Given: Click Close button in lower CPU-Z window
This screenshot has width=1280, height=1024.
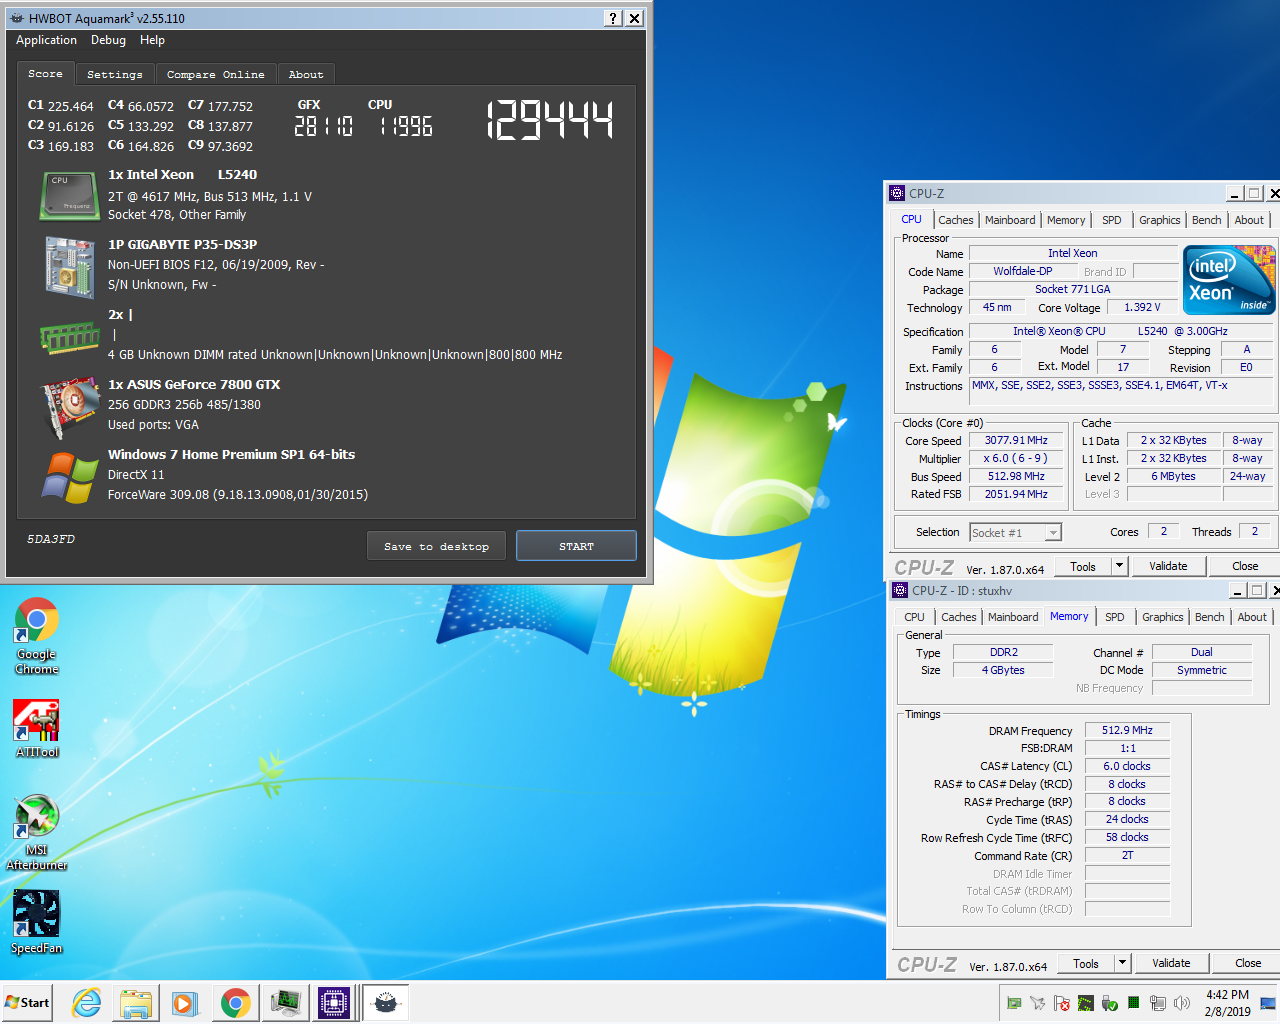Looking at the screenshot, I should pos(1248,963).
